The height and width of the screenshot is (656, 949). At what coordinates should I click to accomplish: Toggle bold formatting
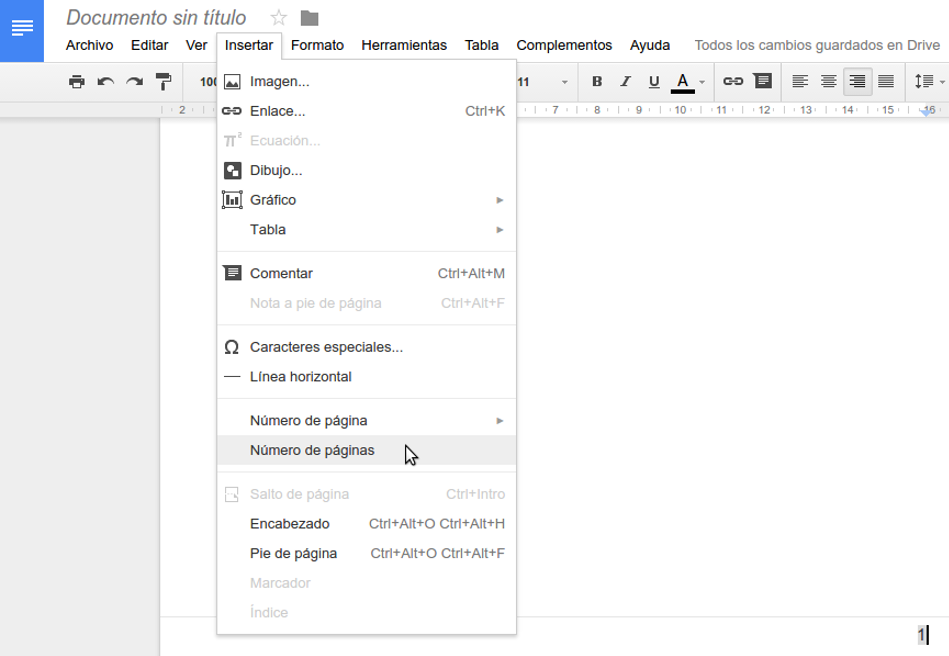tap(597, 82)
